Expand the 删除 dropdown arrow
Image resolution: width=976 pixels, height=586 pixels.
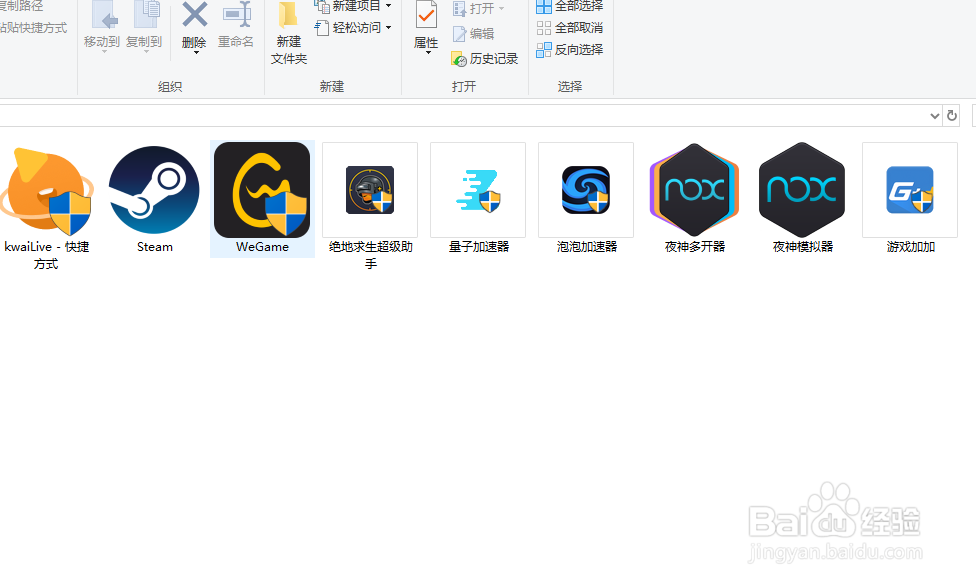coord(196,53)
